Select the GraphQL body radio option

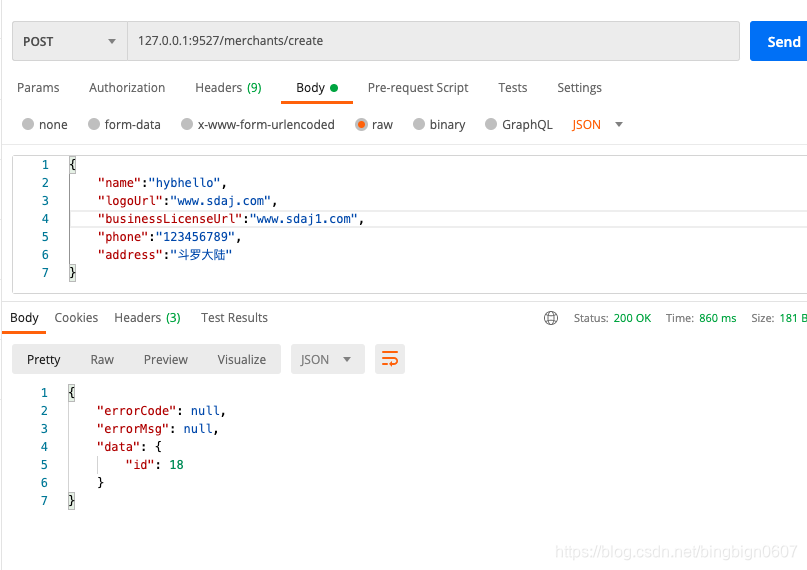click(491, 124)
